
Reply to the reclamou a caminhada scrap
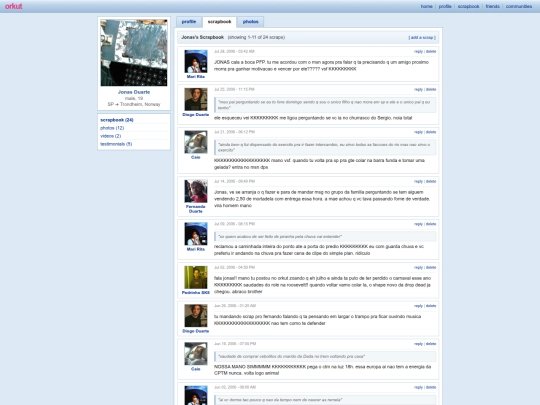pos(418,224)
